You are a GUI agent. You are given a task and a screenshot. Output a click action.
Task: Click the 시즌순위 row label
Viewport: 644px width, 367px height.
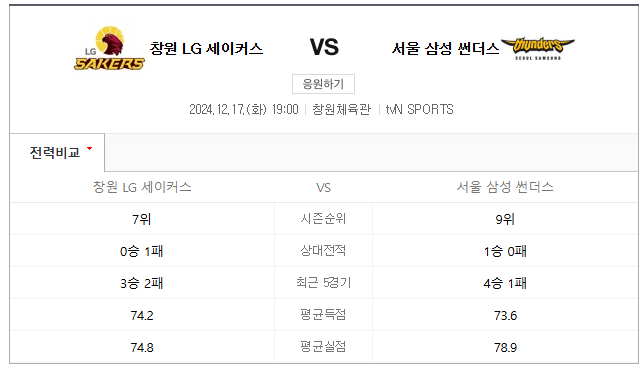323,219
